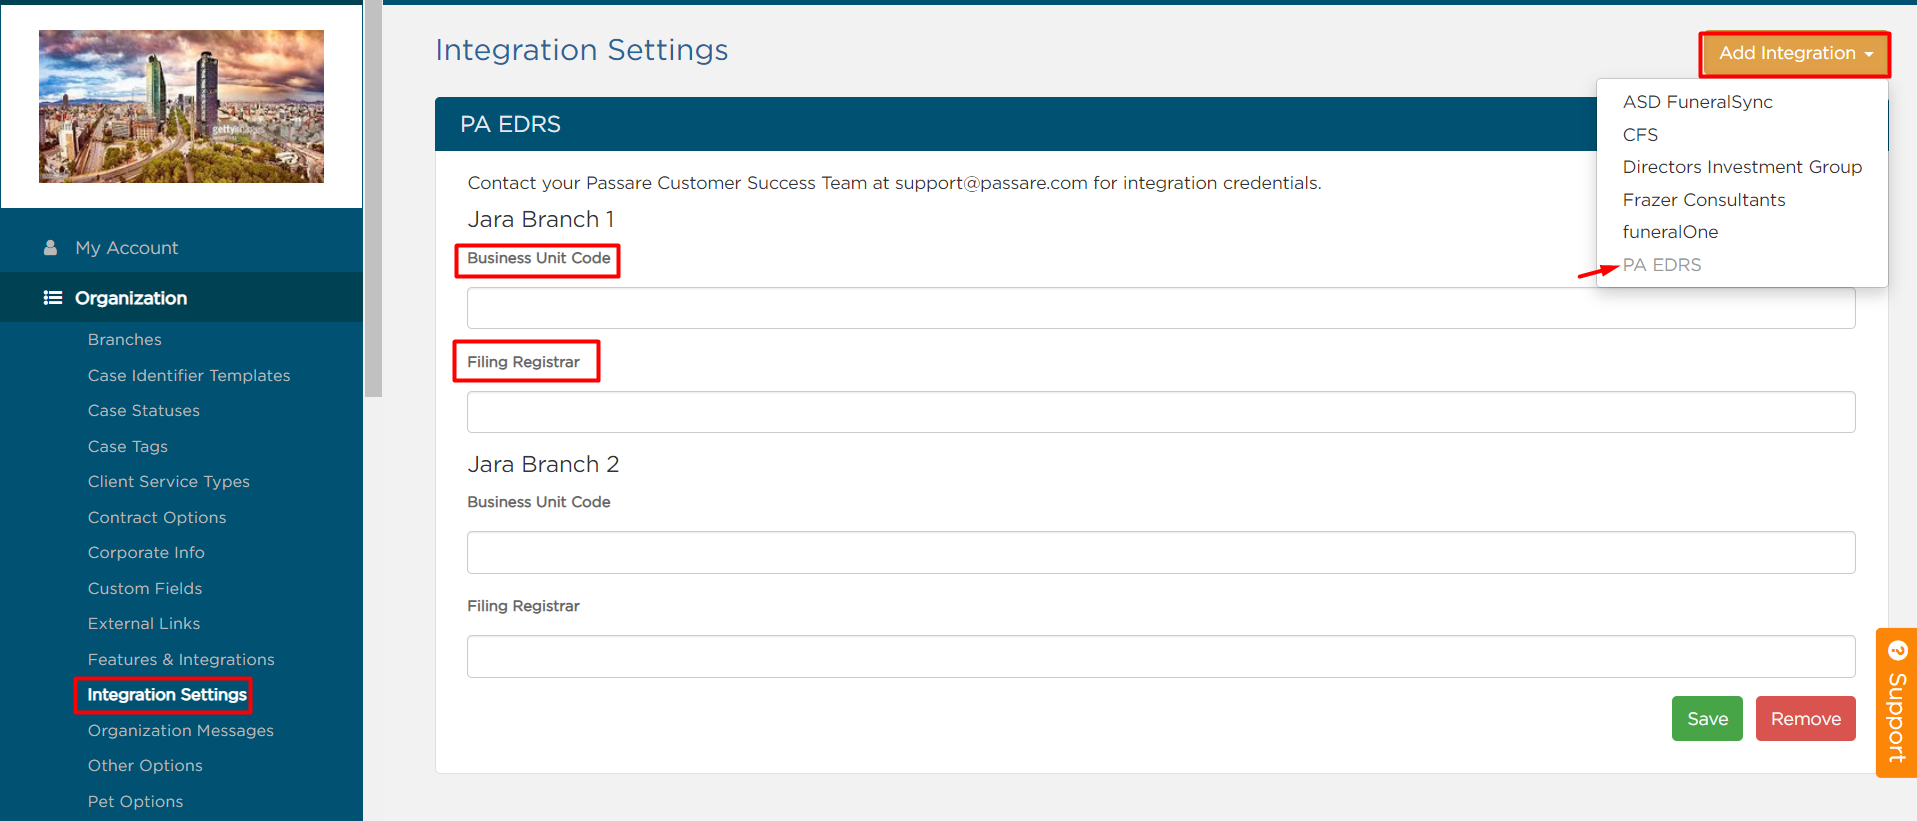Click the green Save button
Image resolution: width=1917 pixels, height=821 pixels.
coord(1706,719)
